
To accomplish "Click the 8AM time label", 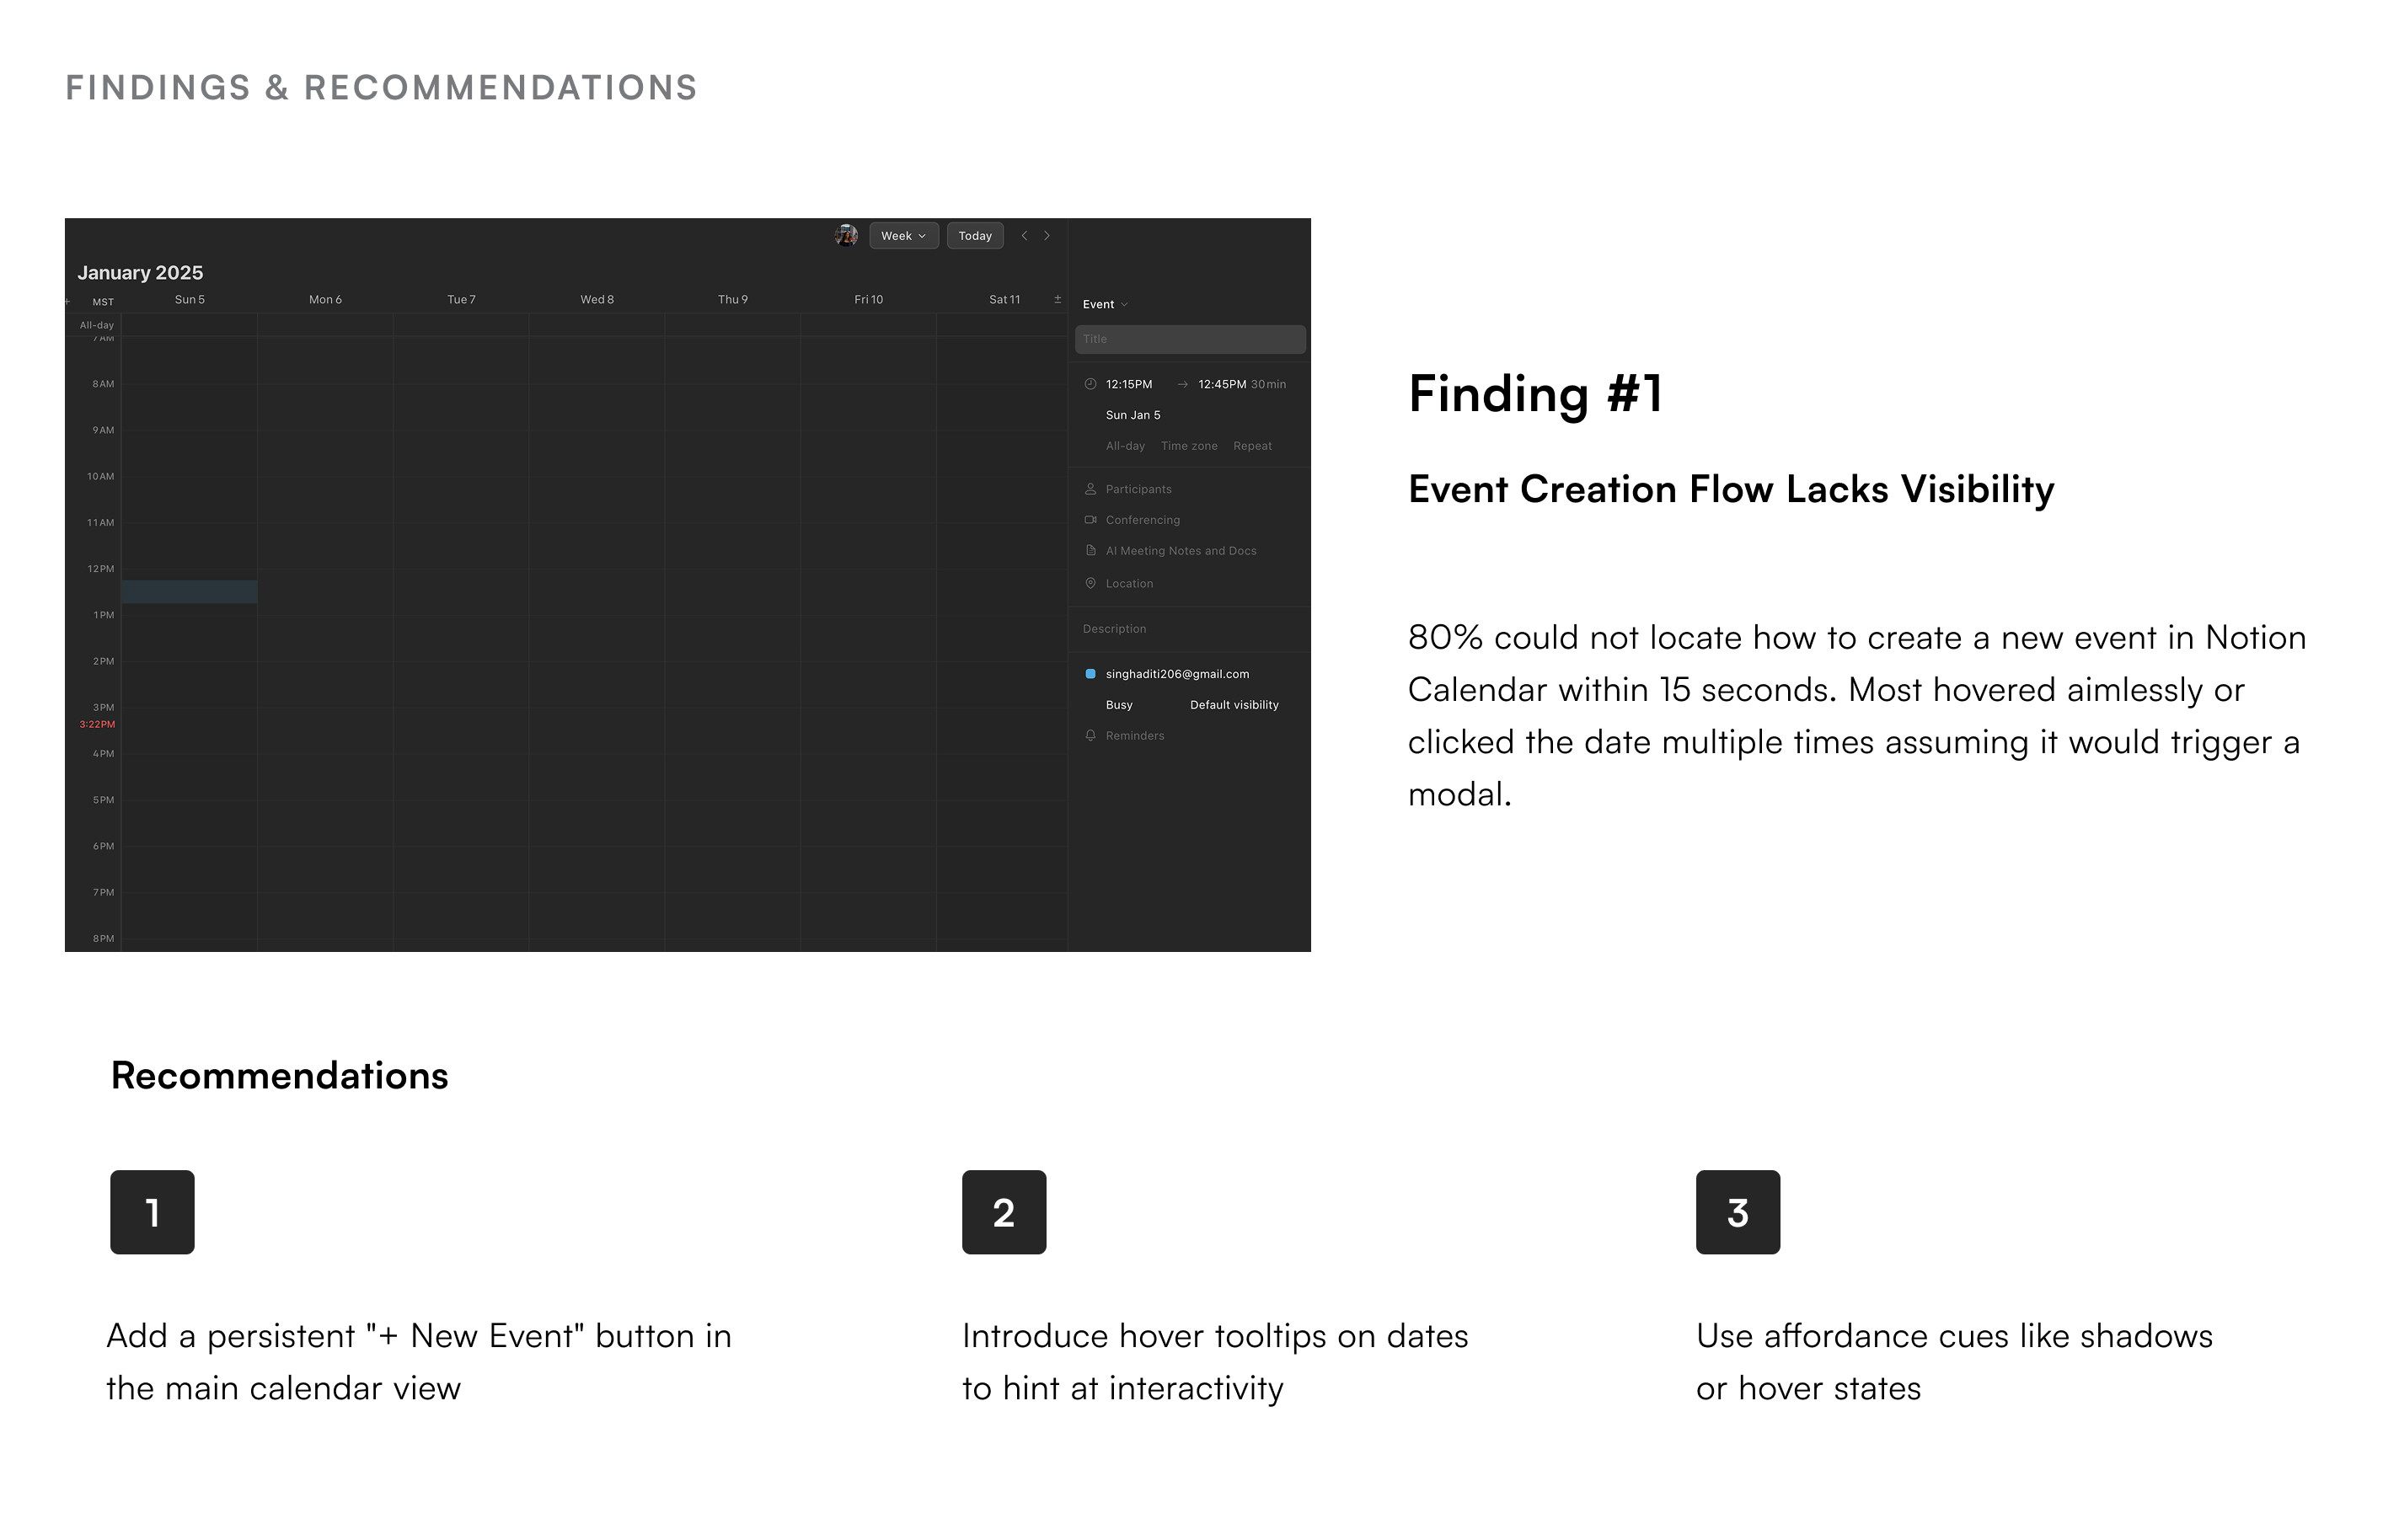I will [103, 384].
